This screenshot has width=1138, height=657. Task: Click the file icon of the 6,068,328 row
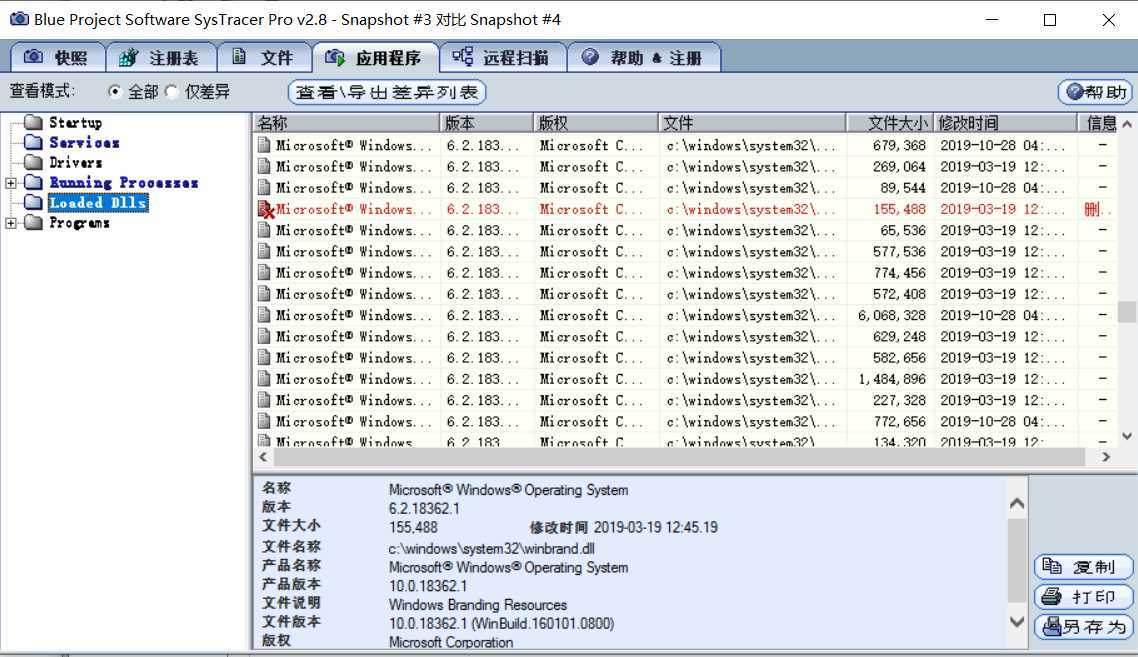point(264,315)
